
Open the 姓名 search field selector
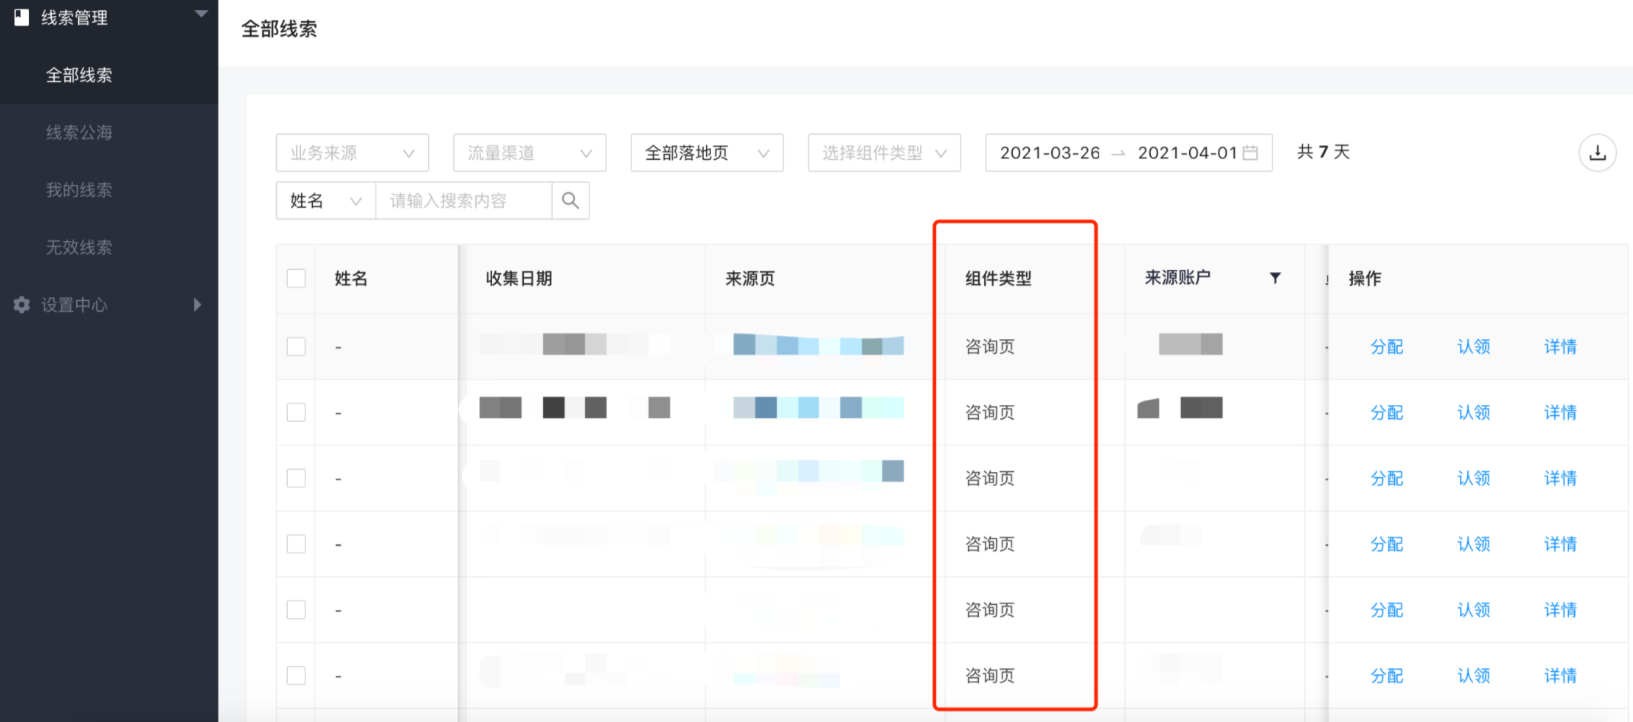pyautogui.click(x=326, y=201)
